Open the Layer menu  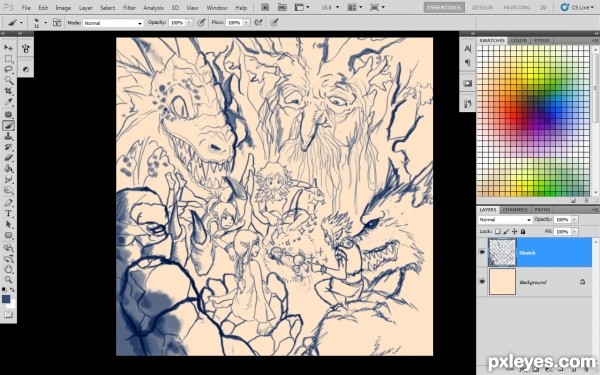85,8
